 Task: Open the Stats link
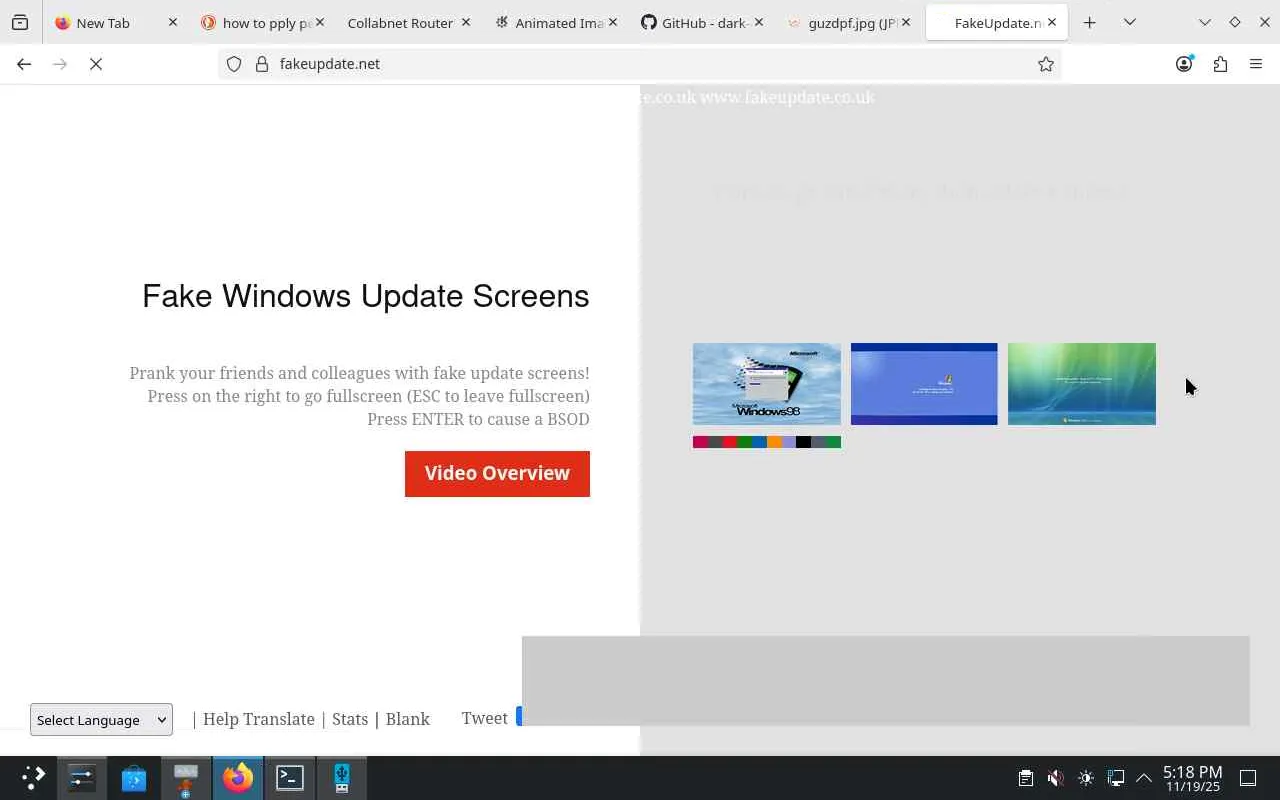(x=350, y=719)
